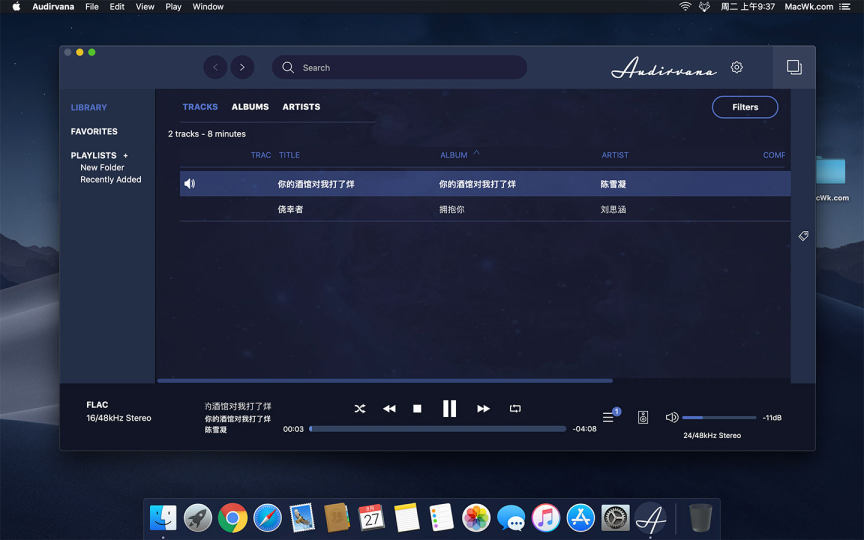
Task: Mute using the volume speaker icon
Action: pyautogui.click(x=672, y=417)
